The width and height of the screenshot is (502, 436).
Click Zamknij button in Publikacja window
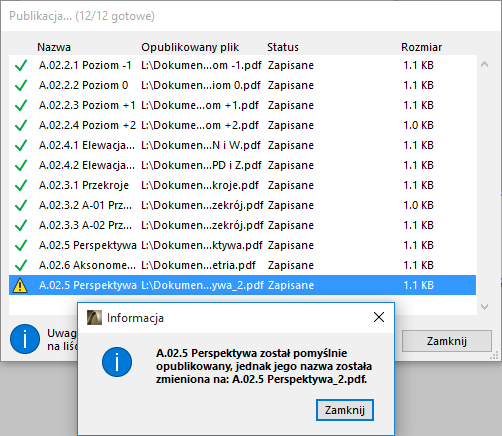click(447, 341)
